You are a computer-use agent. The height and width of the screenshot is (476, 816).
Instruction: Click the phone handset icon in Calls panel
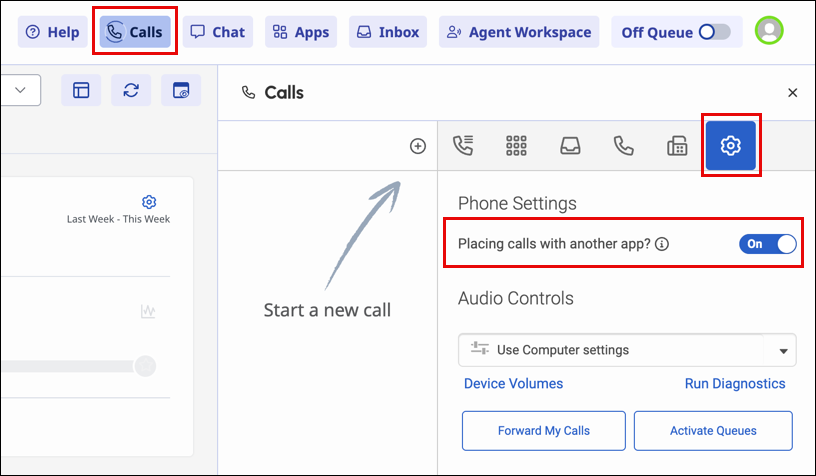624,146
